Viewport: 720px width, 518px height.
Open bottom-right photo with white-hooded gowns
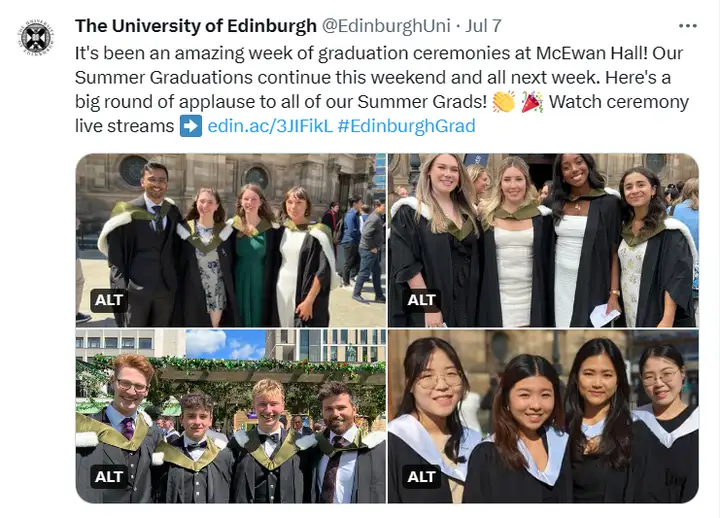coord(543,416)
